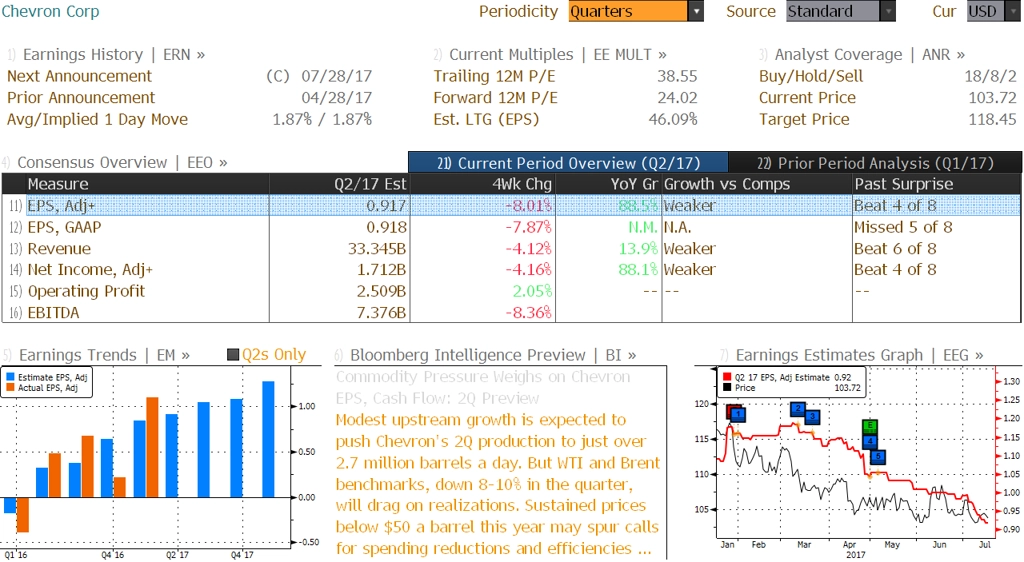Open the Commodity Pressure Weighs preview headline
1024x562 pixels.
tap(483, 388)
